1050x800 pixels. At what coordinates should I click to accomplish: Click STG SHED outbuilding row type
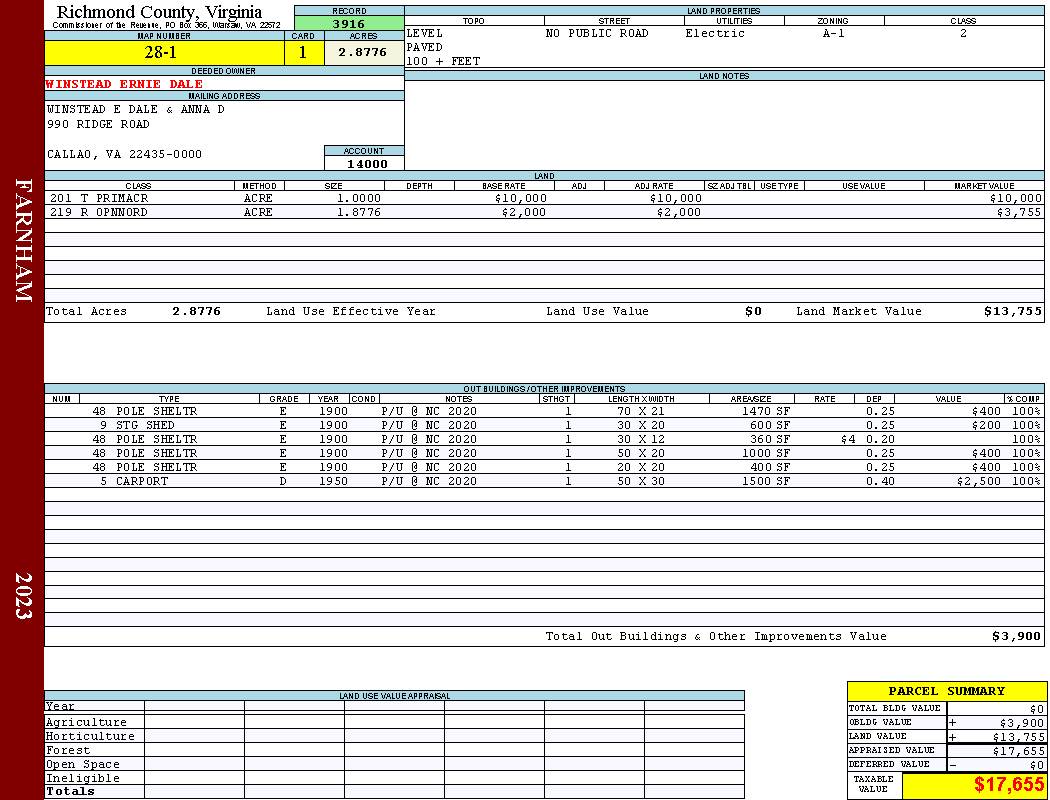(145, 426)
